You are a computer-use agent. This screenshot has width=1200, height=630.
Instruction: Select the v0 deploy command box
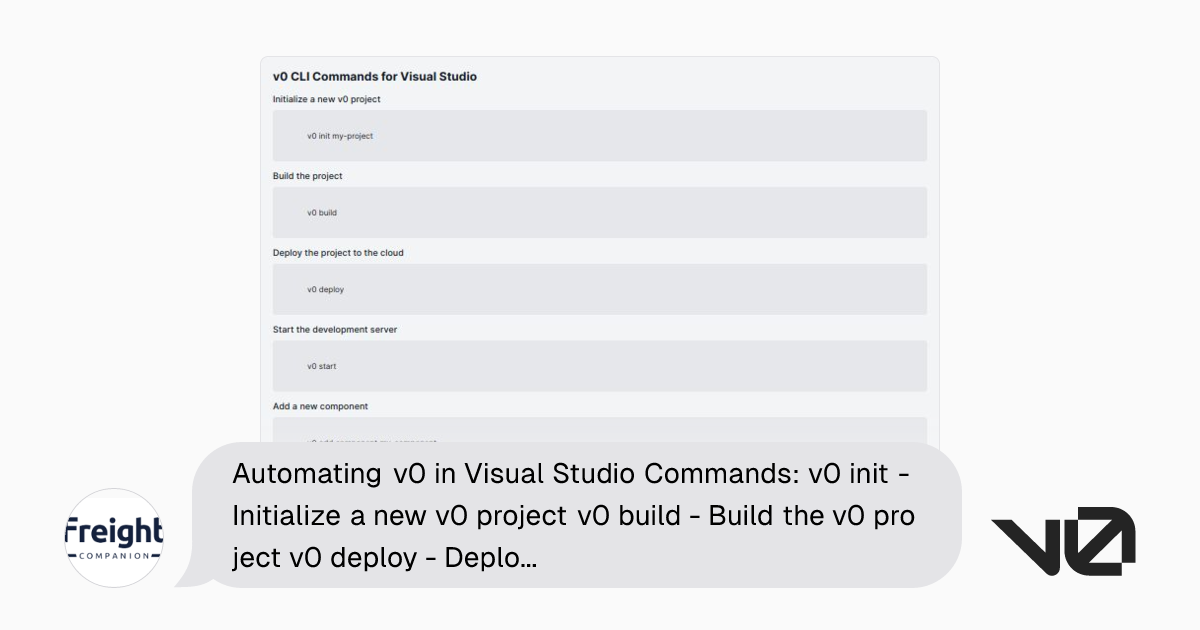599,289
